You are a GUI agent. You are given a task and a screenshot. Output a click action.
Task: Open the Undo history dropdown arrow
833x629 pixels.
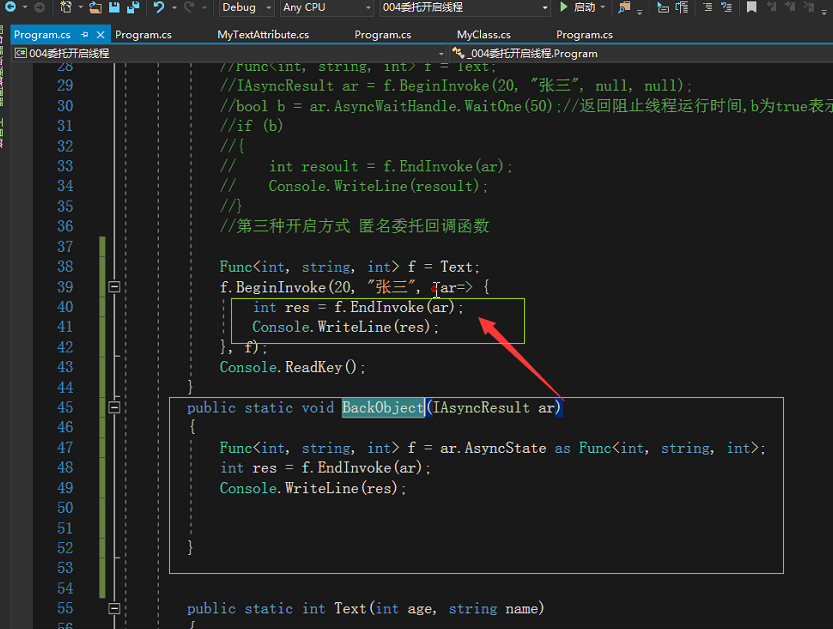click(174, 7)
